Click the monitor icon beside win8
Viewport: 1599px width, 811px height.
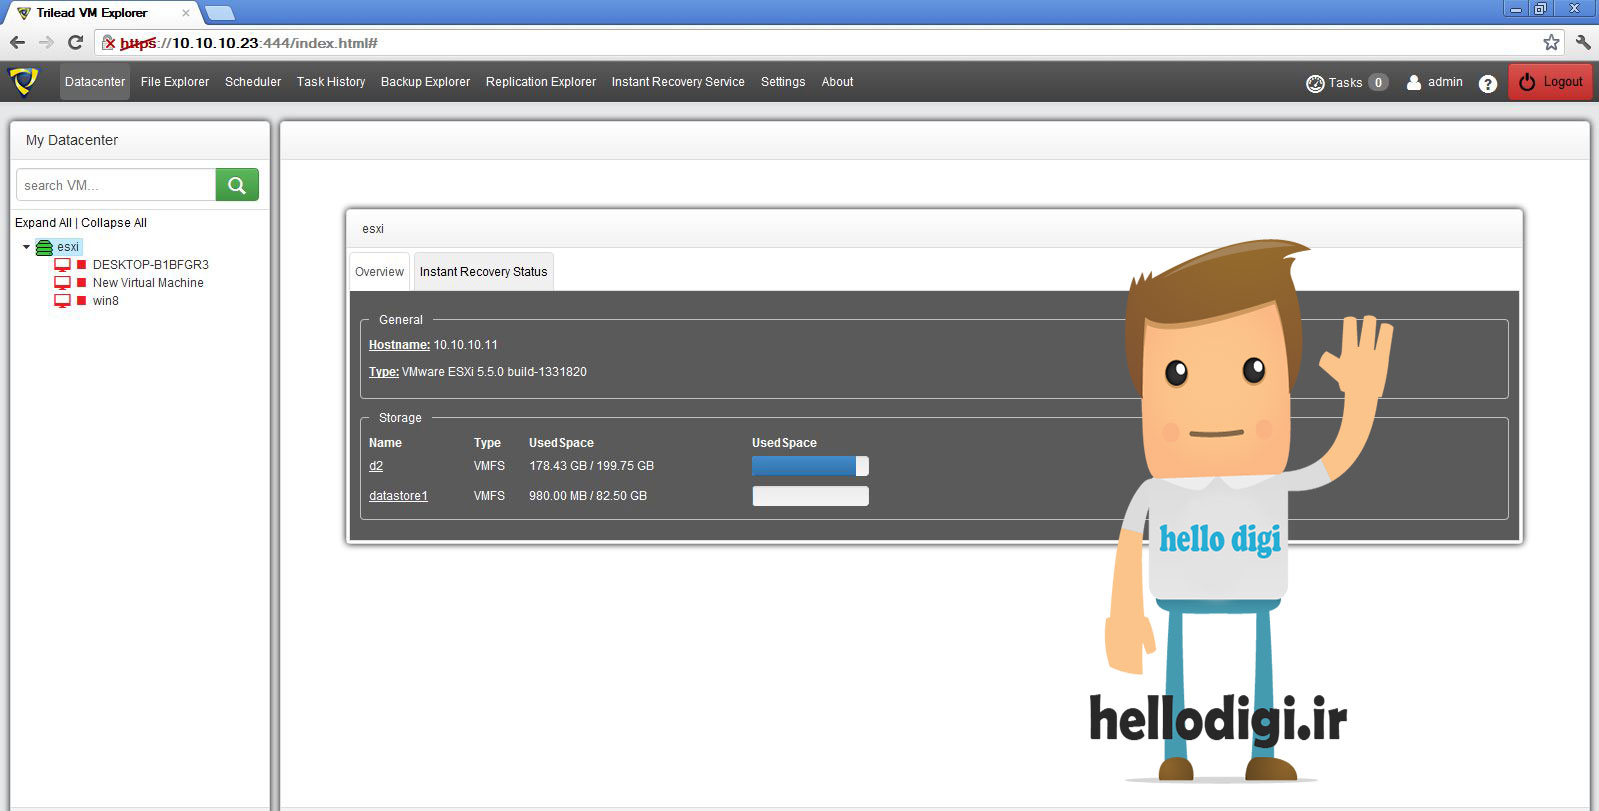click(x=62, y=301)
